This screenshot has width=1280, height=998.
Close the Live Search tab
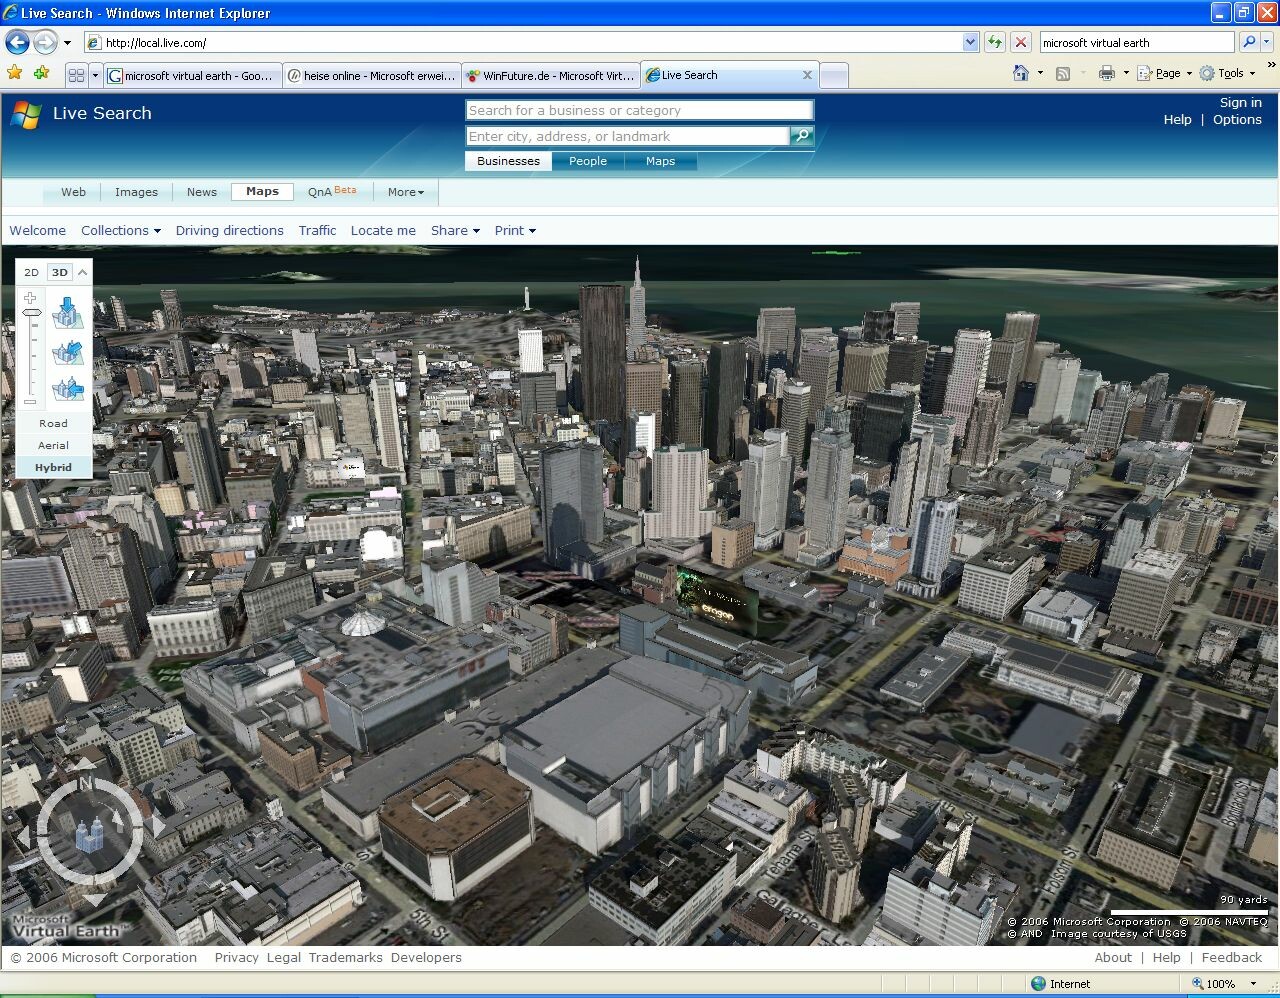[807, 75]
